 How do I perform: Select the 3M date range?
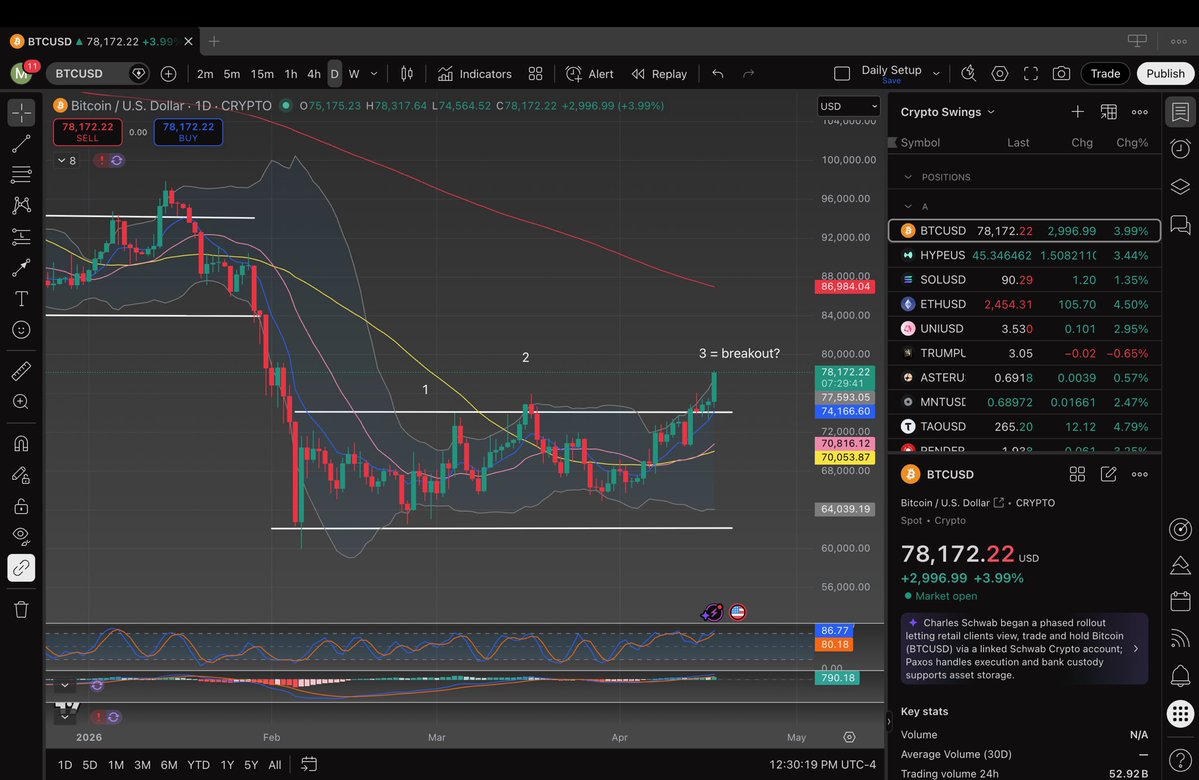click(142, 765)
